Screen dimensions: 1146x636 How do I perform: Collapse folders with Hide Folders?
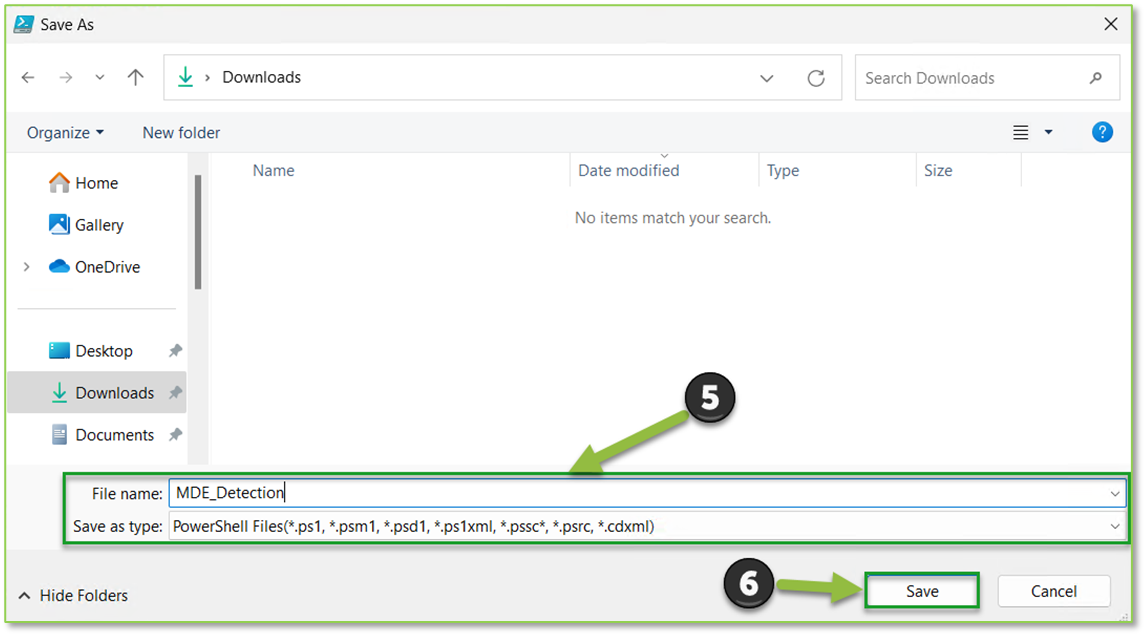73,595
